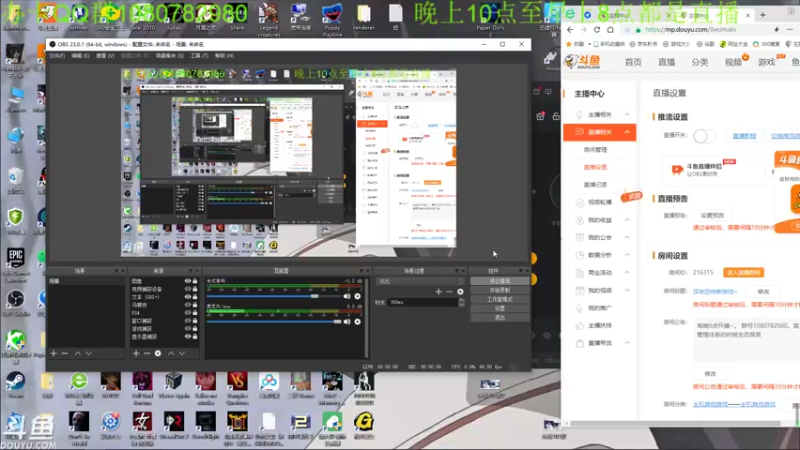Toggle visibility of 图像 source

click(x=188, y=281)
